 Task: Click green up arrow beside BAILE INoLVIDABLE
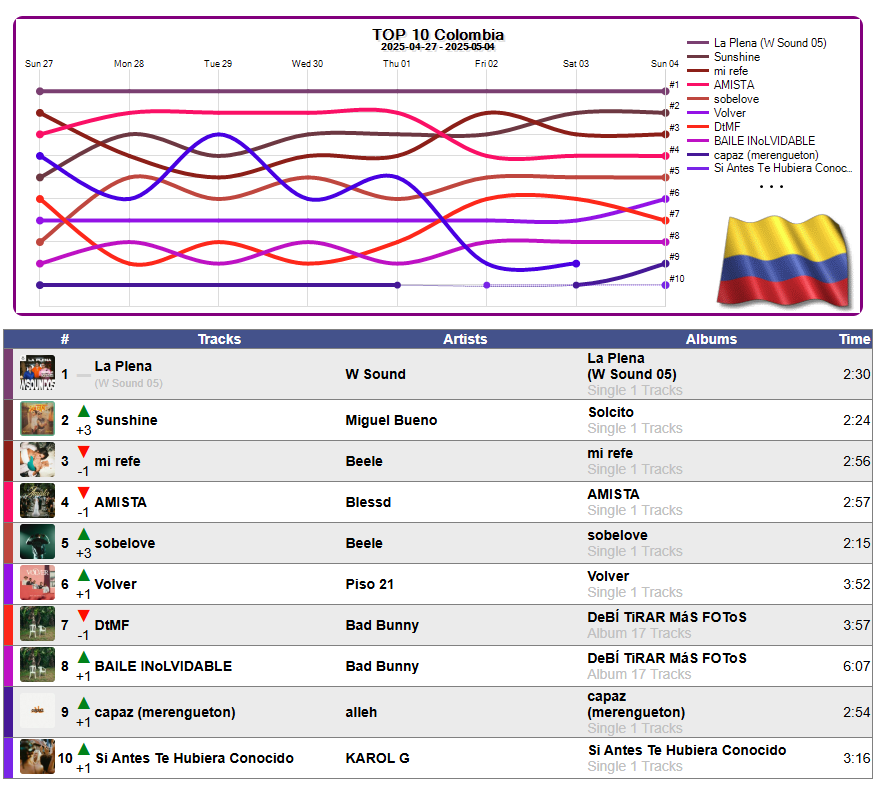(84, 657)
